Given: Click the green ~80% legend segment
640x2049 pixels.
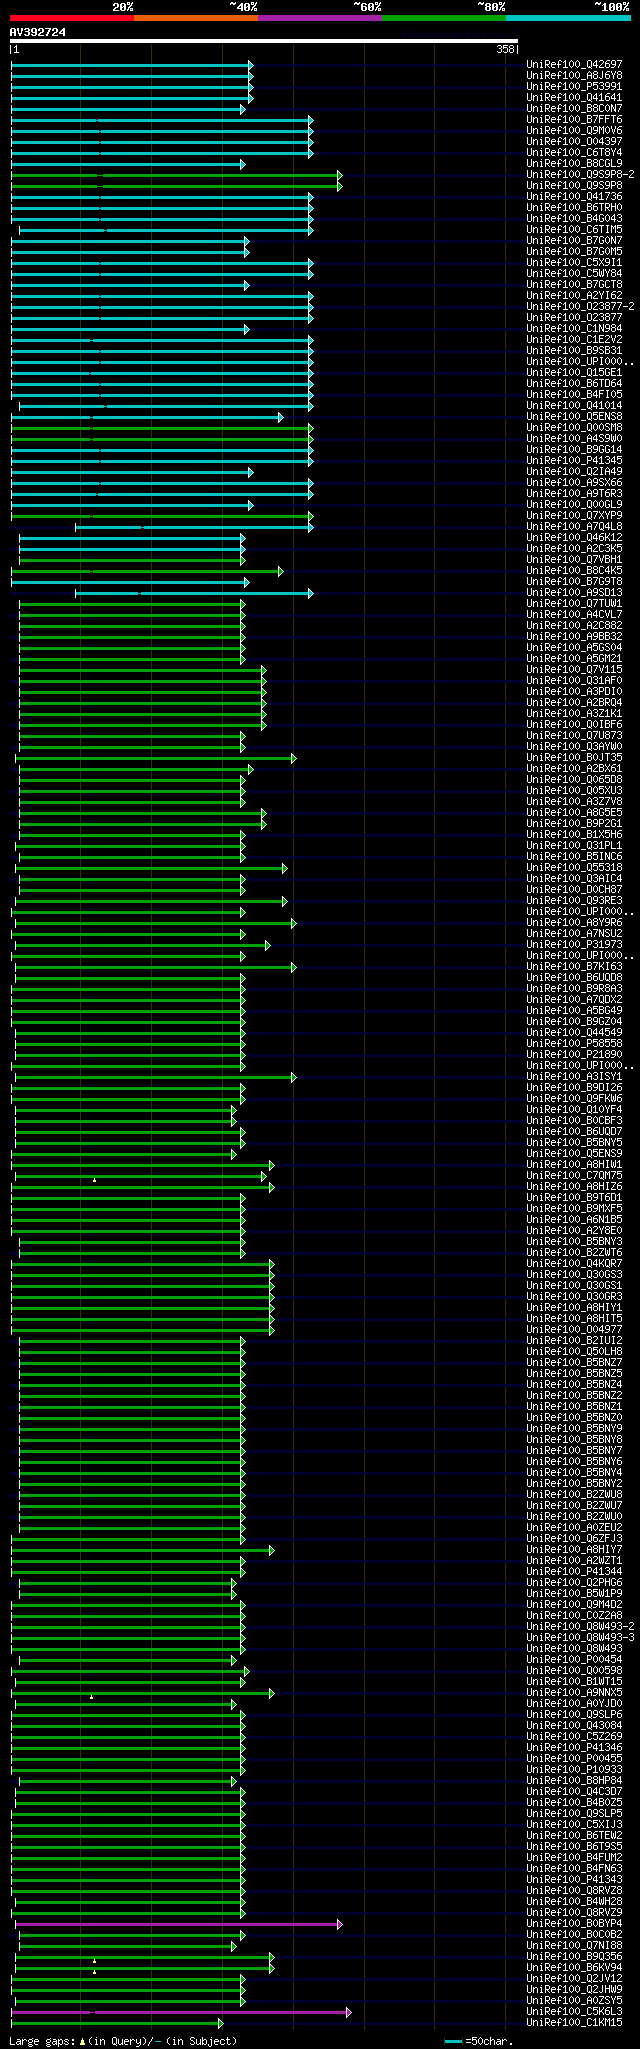Looking at the screenshot, I should point(444,17).
